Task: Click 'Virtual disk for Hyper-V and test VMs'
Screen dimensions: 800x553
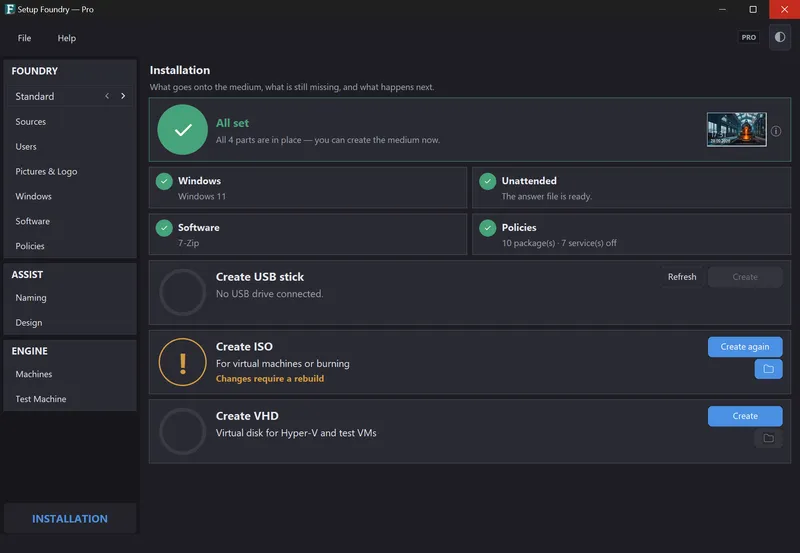Action: (x=296, y=433)
